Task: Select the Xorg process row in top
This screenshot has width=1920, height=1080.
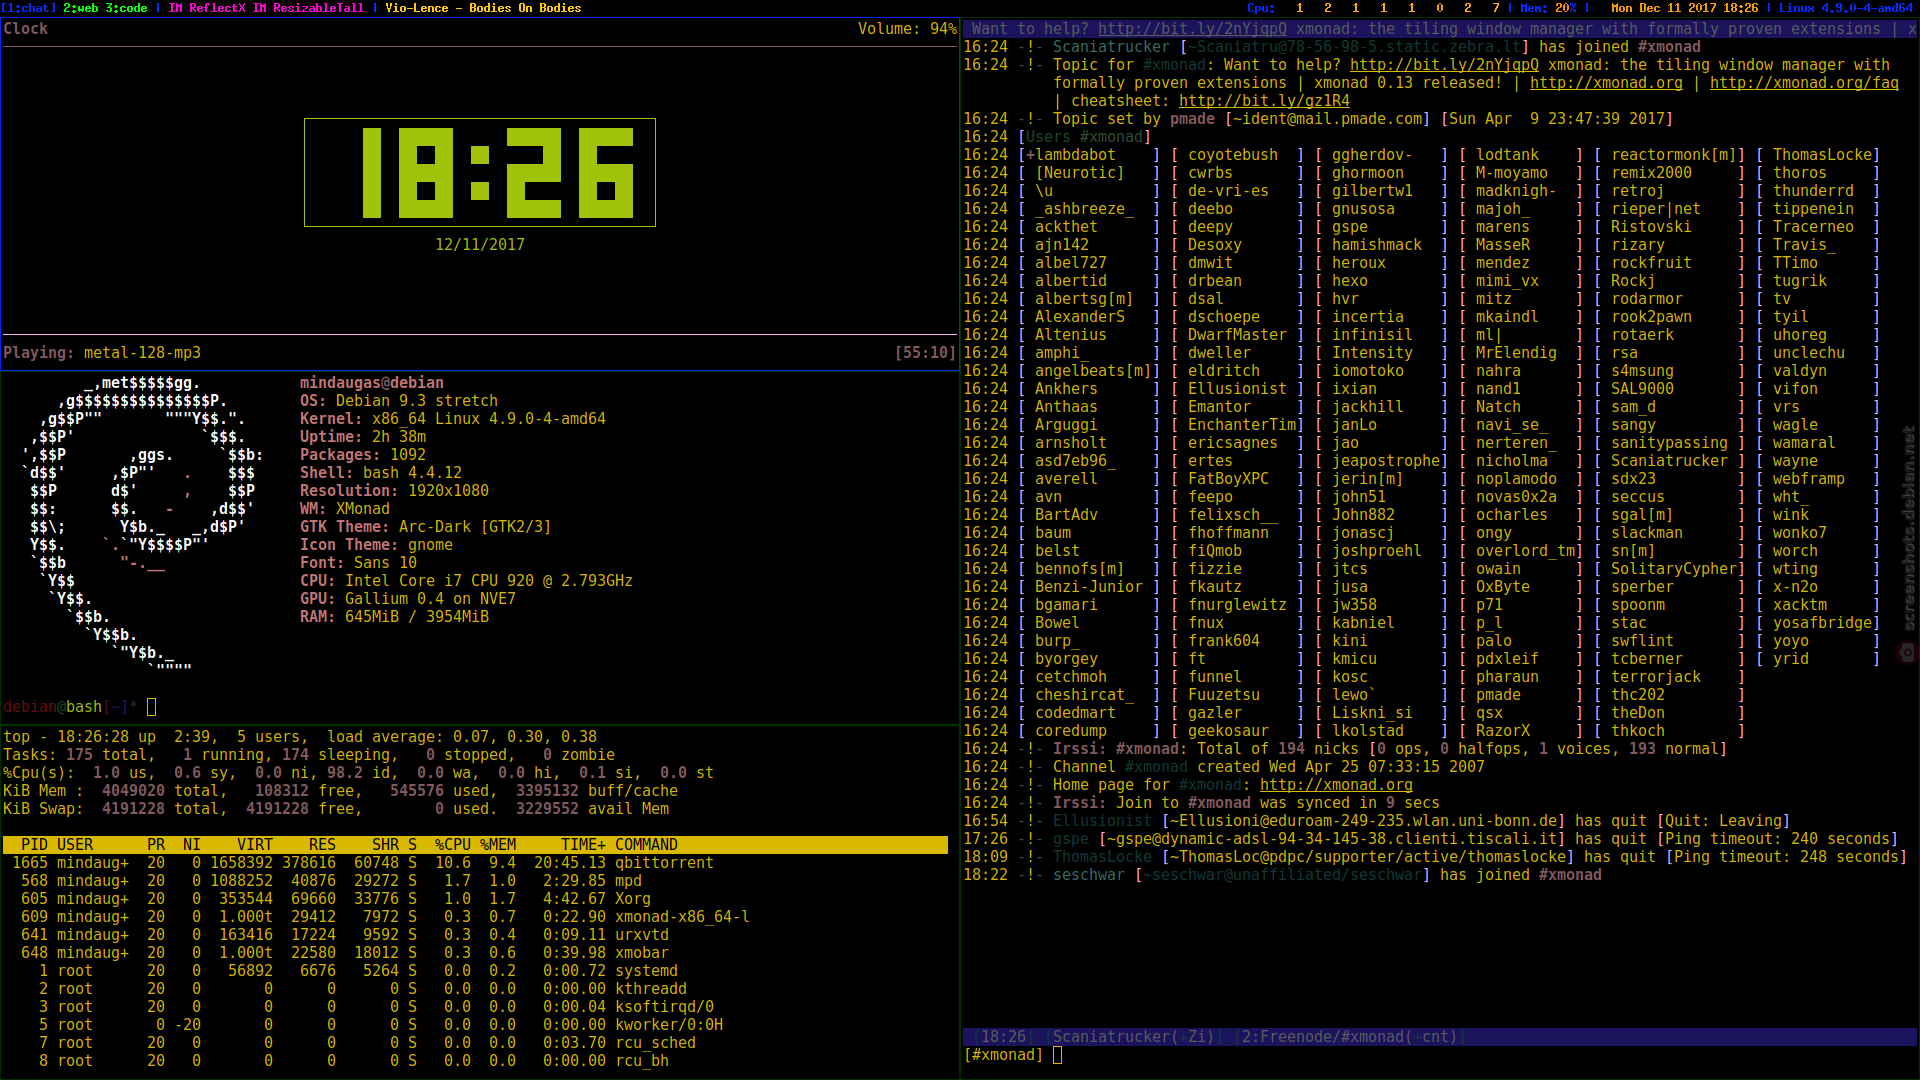Action: pyautogui.click(x=475, y=899)
